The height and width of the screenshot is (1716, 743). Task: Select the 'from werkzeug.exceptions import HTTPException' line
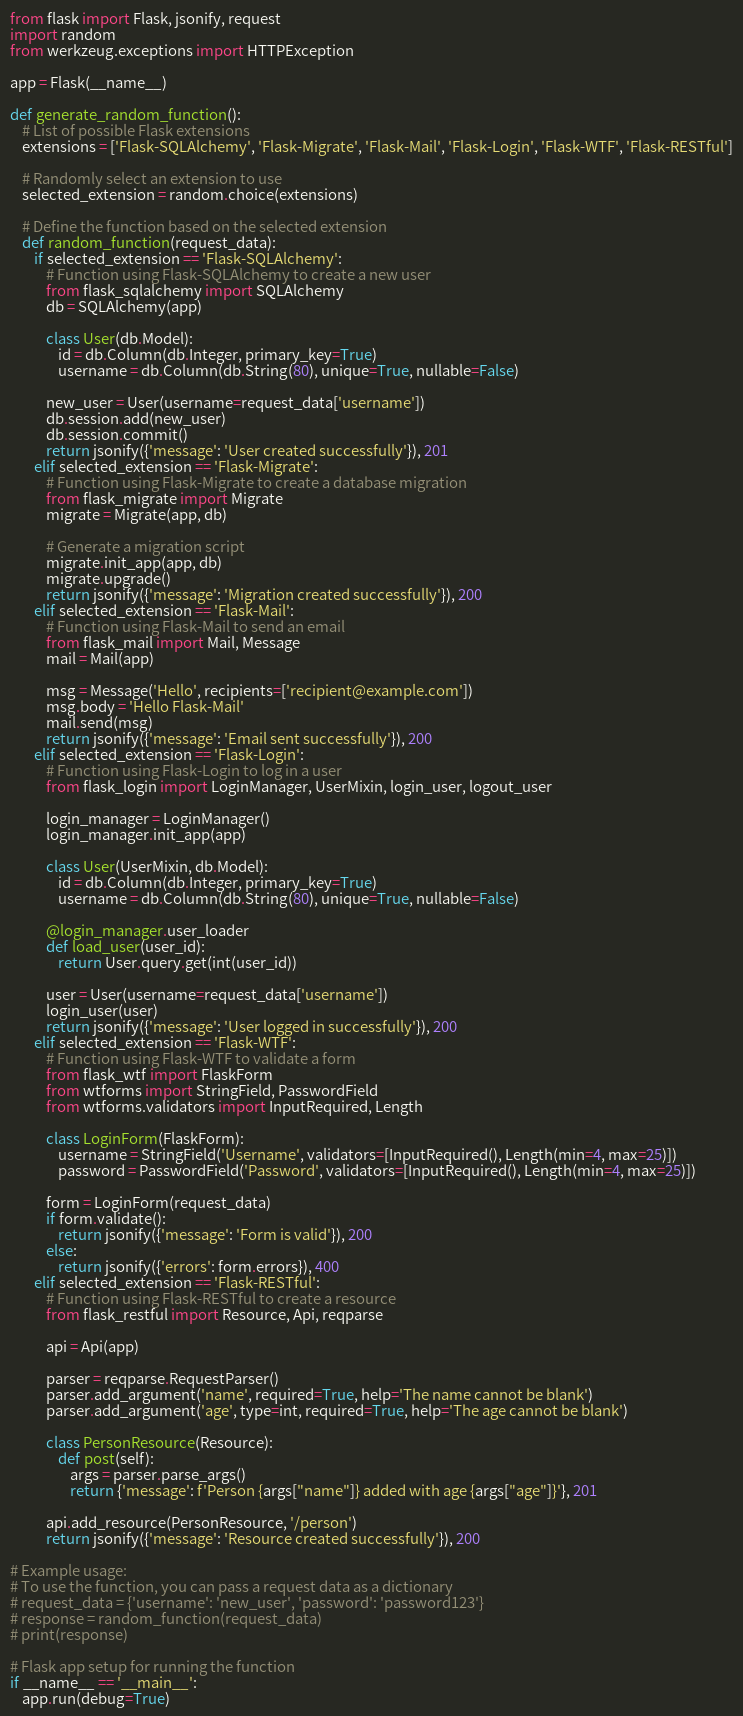[x=181, y=49]
